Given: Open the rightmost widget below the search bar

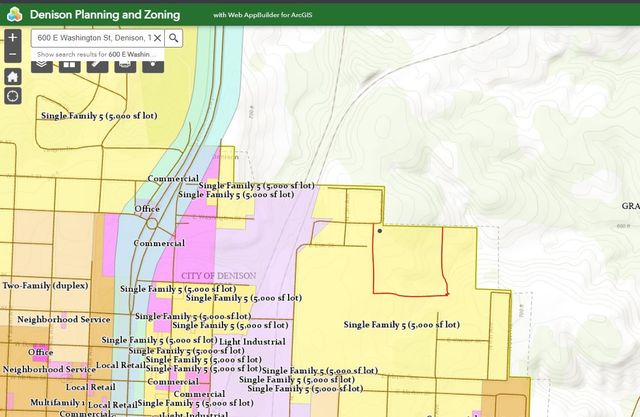Looking at the screenshot, I should [x=152, y=64].
